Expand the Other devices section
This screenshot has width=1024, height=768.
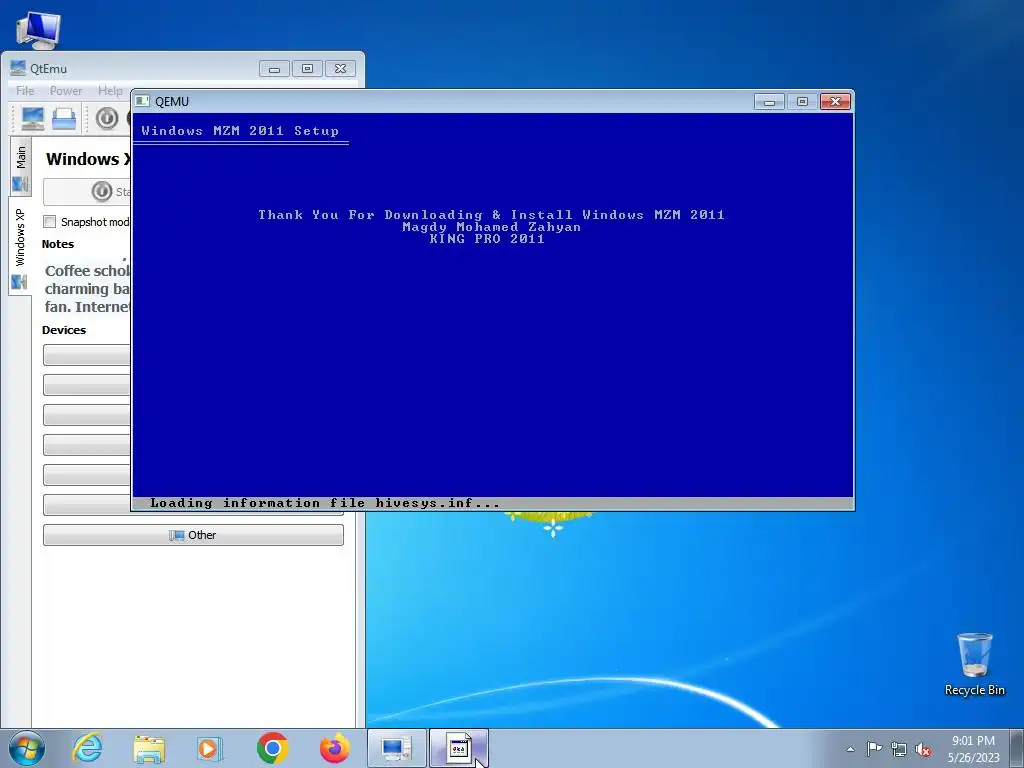[x=193, y=535]
